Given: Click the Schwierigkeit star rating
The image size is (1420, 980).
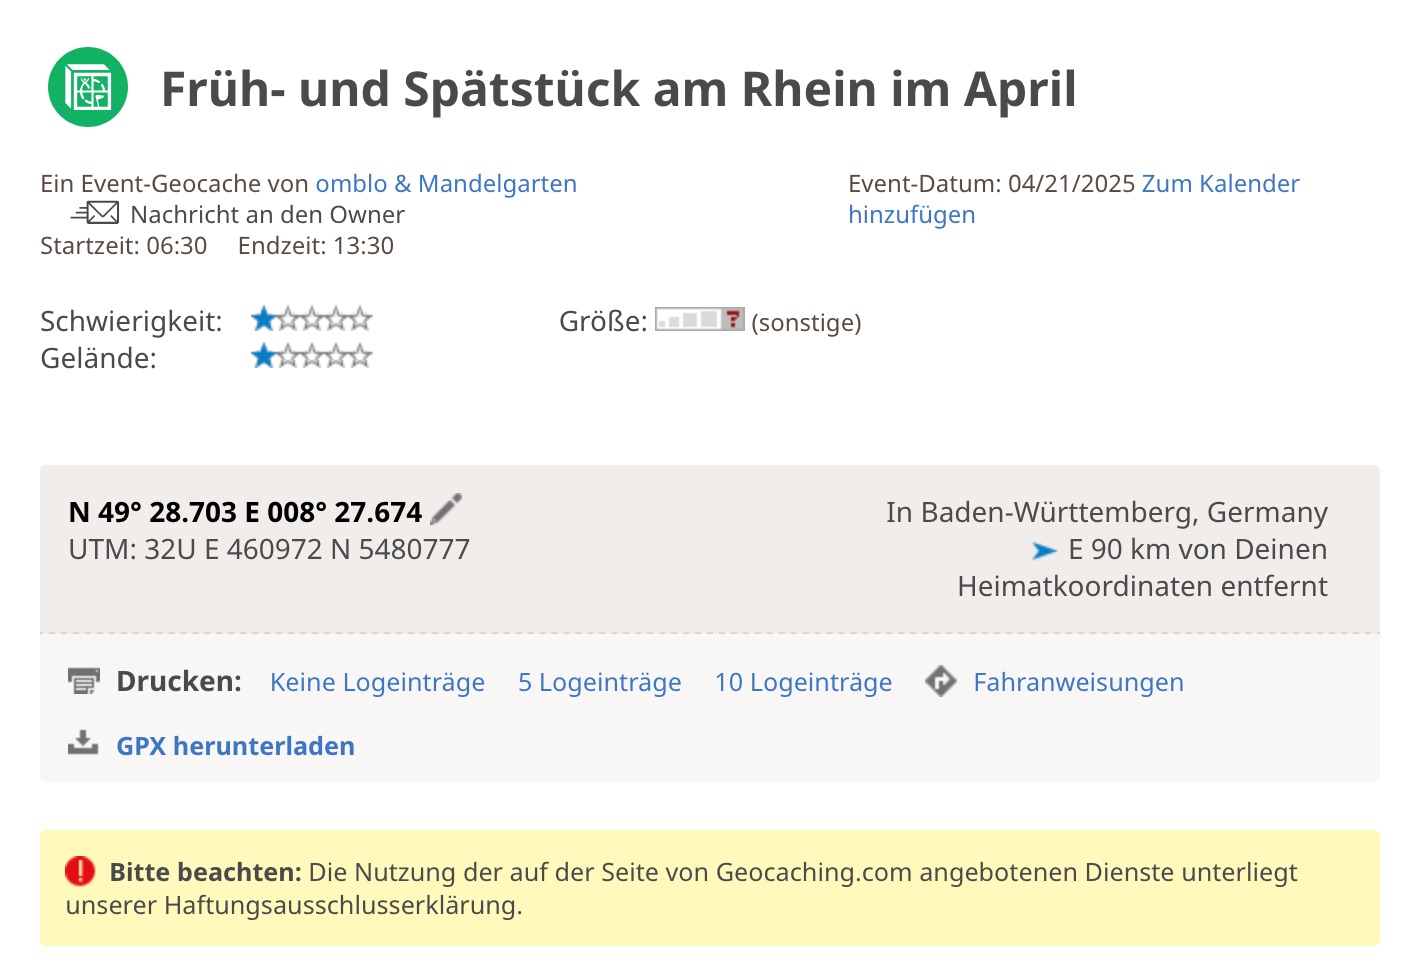Looking at the screenshot, I should (311, 320).
